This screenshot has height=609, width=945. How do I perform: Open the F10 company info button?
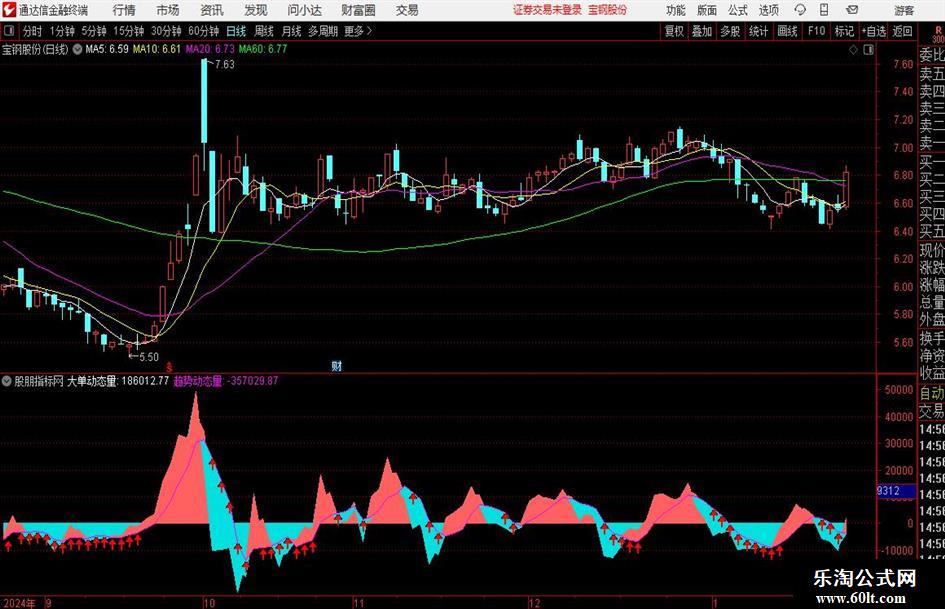pyautogui.click(x=816, y=31)
